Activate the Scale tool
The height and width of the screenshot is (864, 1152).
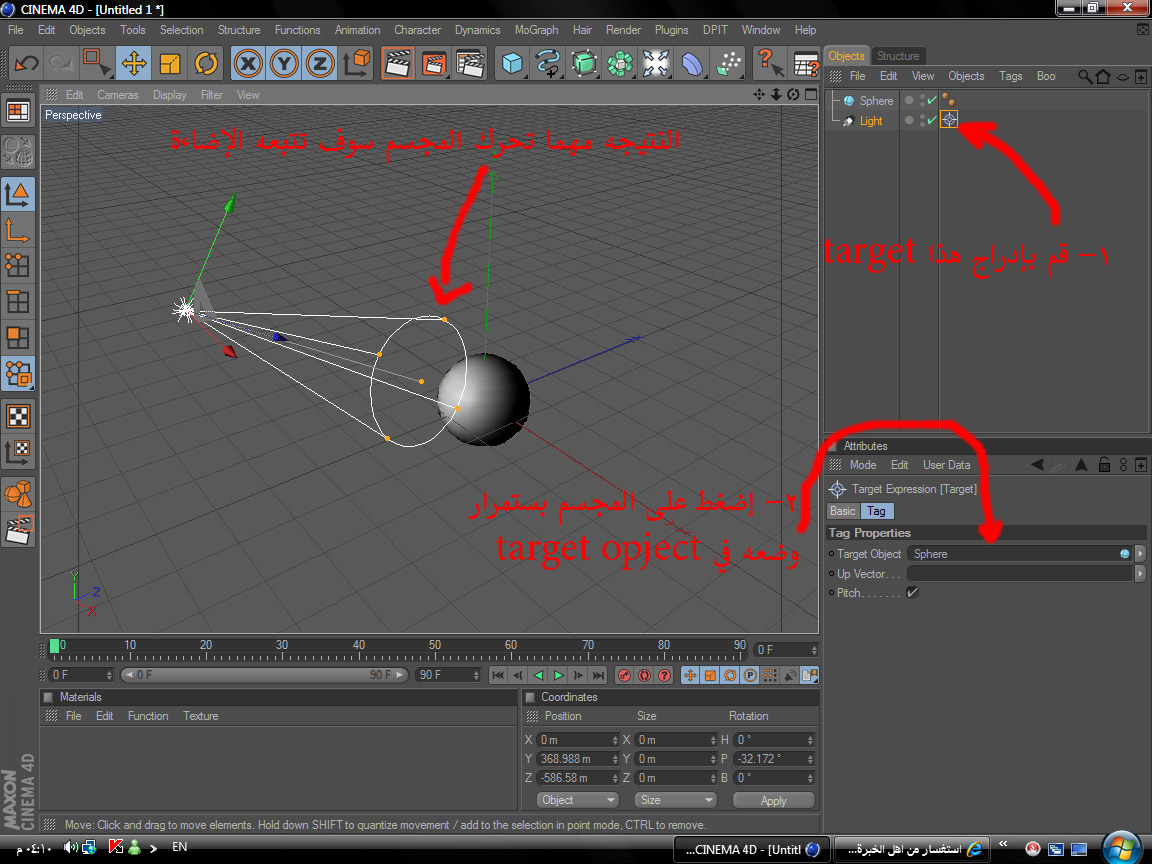pos(170,63)
